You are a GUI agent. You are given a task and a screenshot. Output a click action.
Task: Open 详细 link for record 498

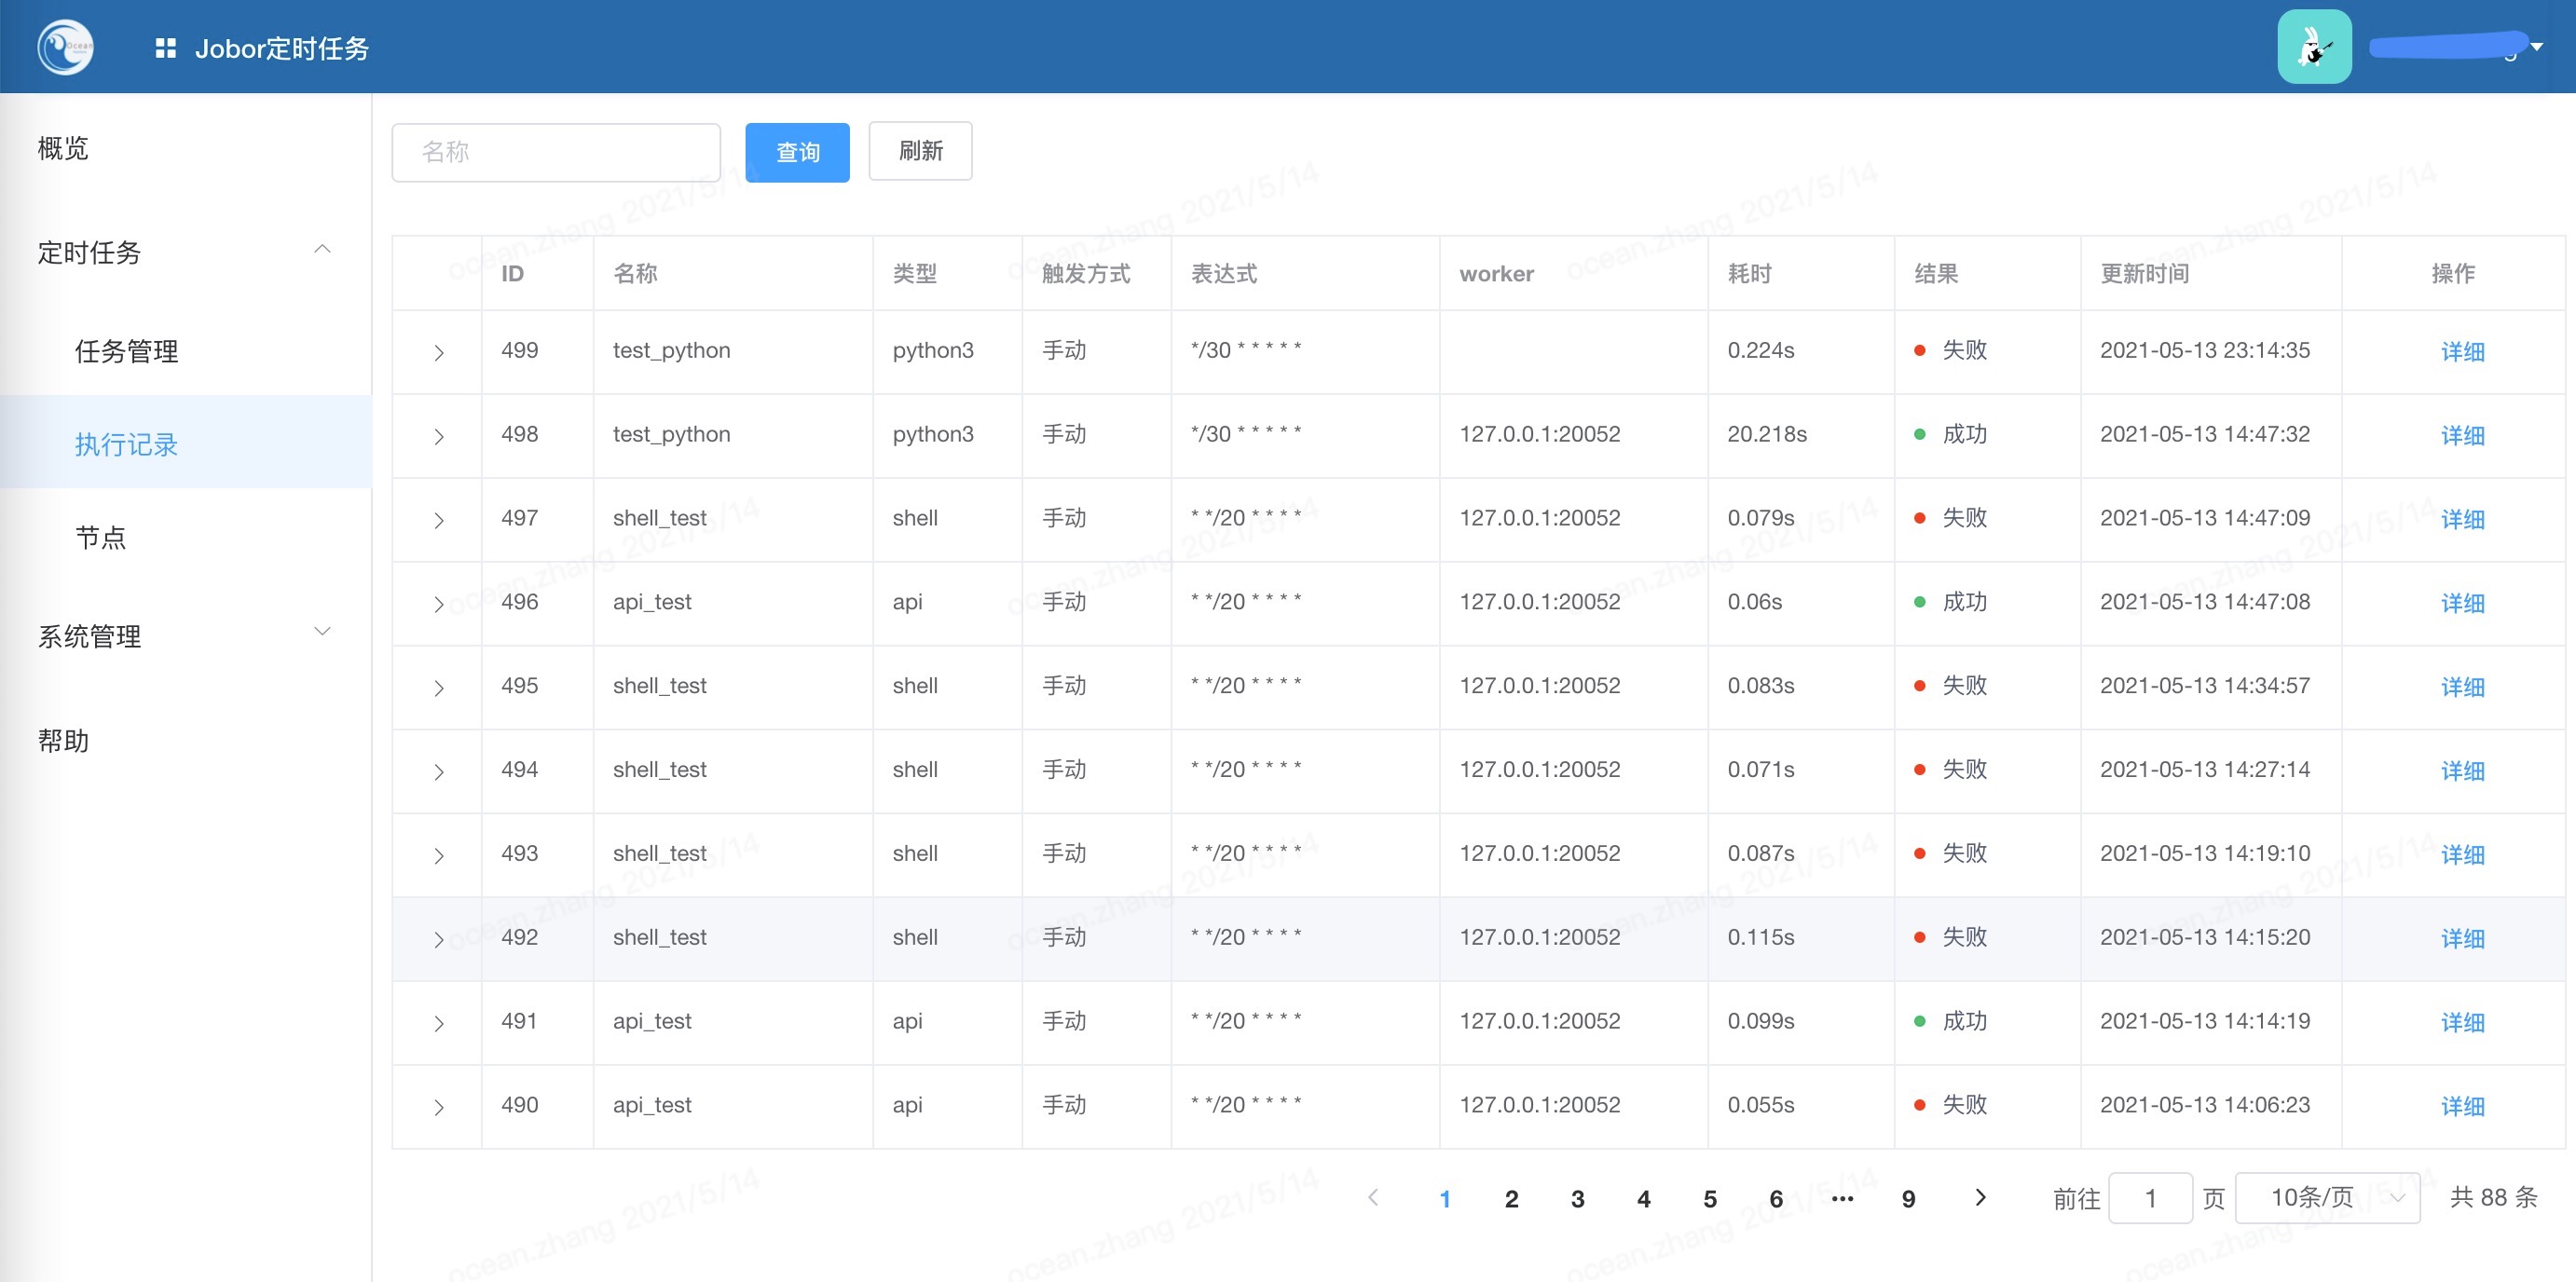point(2461,435)
